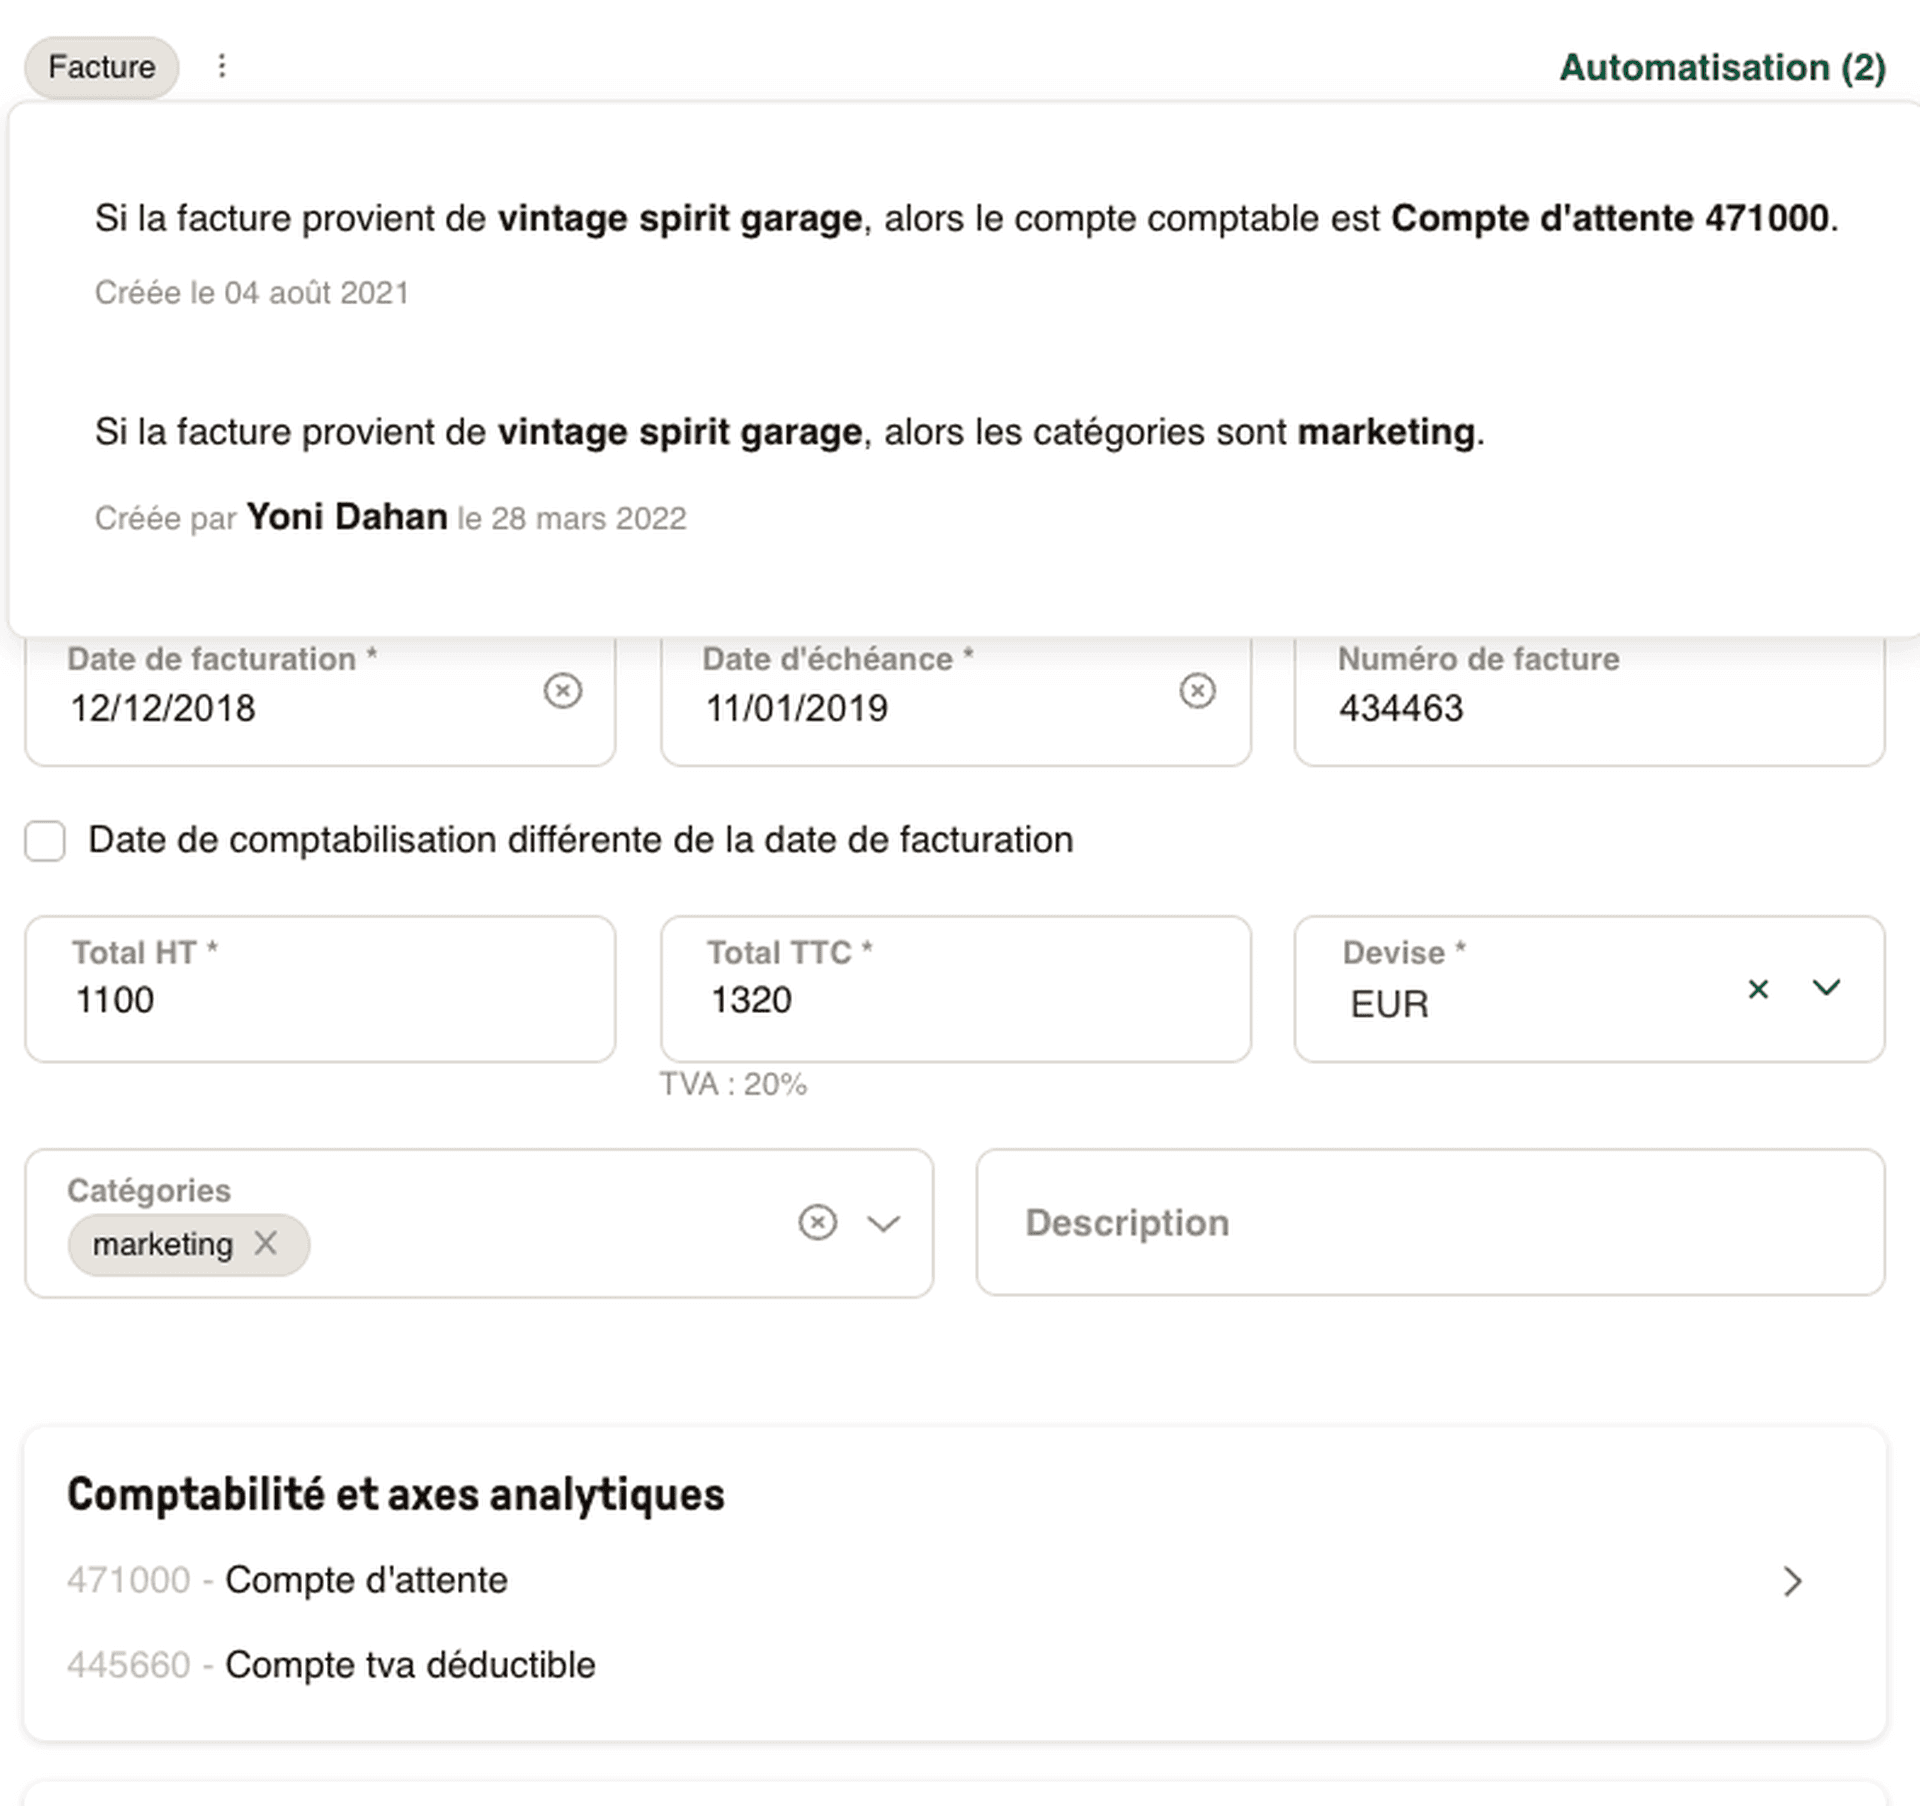
Task: Click the Facture label
Action: coord(100,66)
